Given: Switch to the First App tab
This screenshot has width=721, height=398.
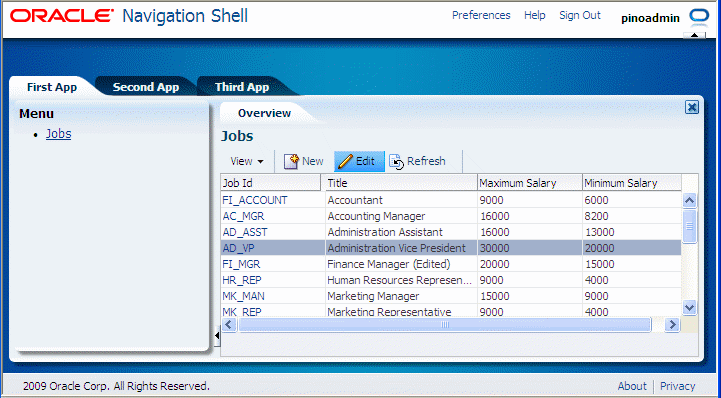Looking at the screenshot, I should tap(52, 87).
